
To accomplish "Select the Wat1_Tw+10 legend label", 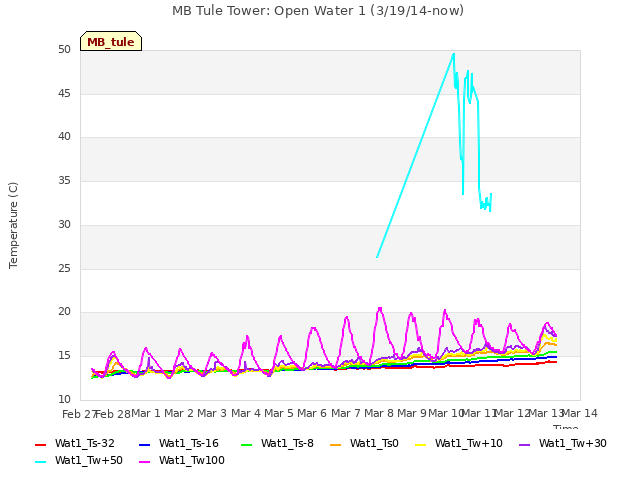I will [x=469, y=443].
